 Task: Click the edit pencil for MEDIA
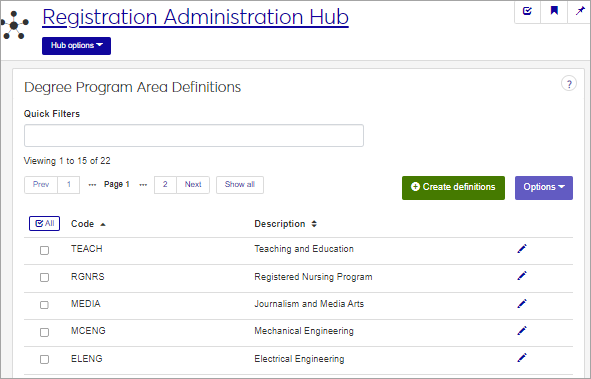pos(522,304)
